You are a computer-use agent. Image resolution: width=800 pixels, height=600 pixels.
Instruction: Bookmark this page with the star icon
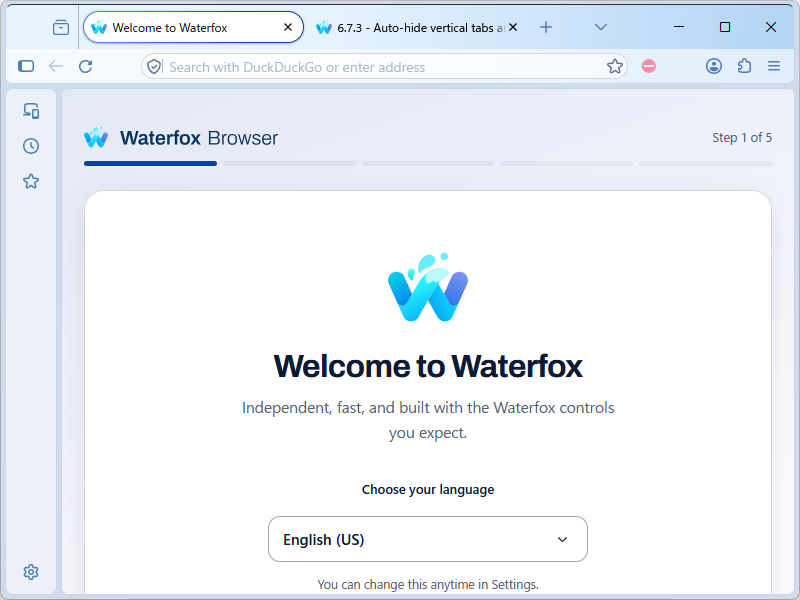click(615, 66)
